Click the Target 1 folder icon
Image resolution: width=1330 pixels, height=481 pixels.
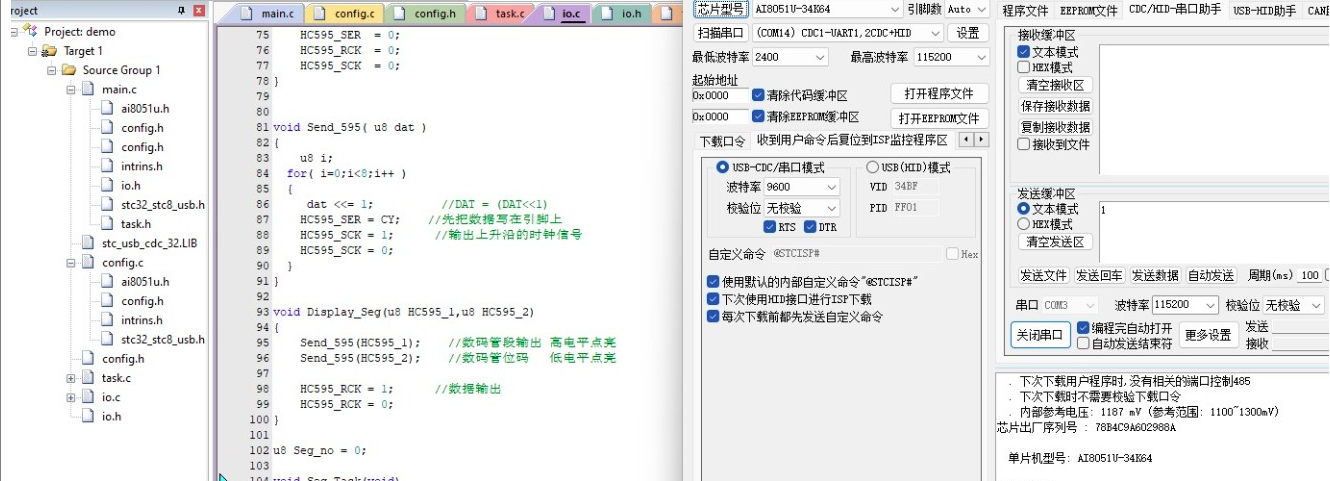point(51,51)
